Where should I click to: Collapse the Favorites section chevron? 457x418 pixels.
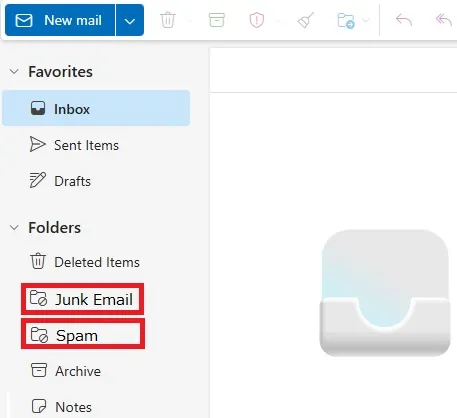(x=14, y=71)
